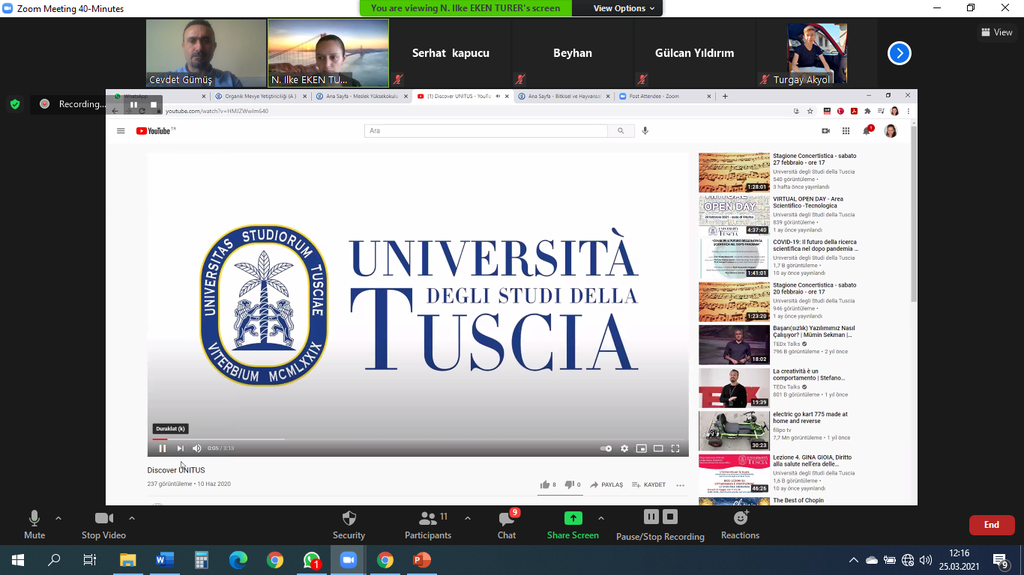The height and width of the screenshot is (575, 1024).
Task: Stop recording via top-left indicator
Action: [153, 105]
